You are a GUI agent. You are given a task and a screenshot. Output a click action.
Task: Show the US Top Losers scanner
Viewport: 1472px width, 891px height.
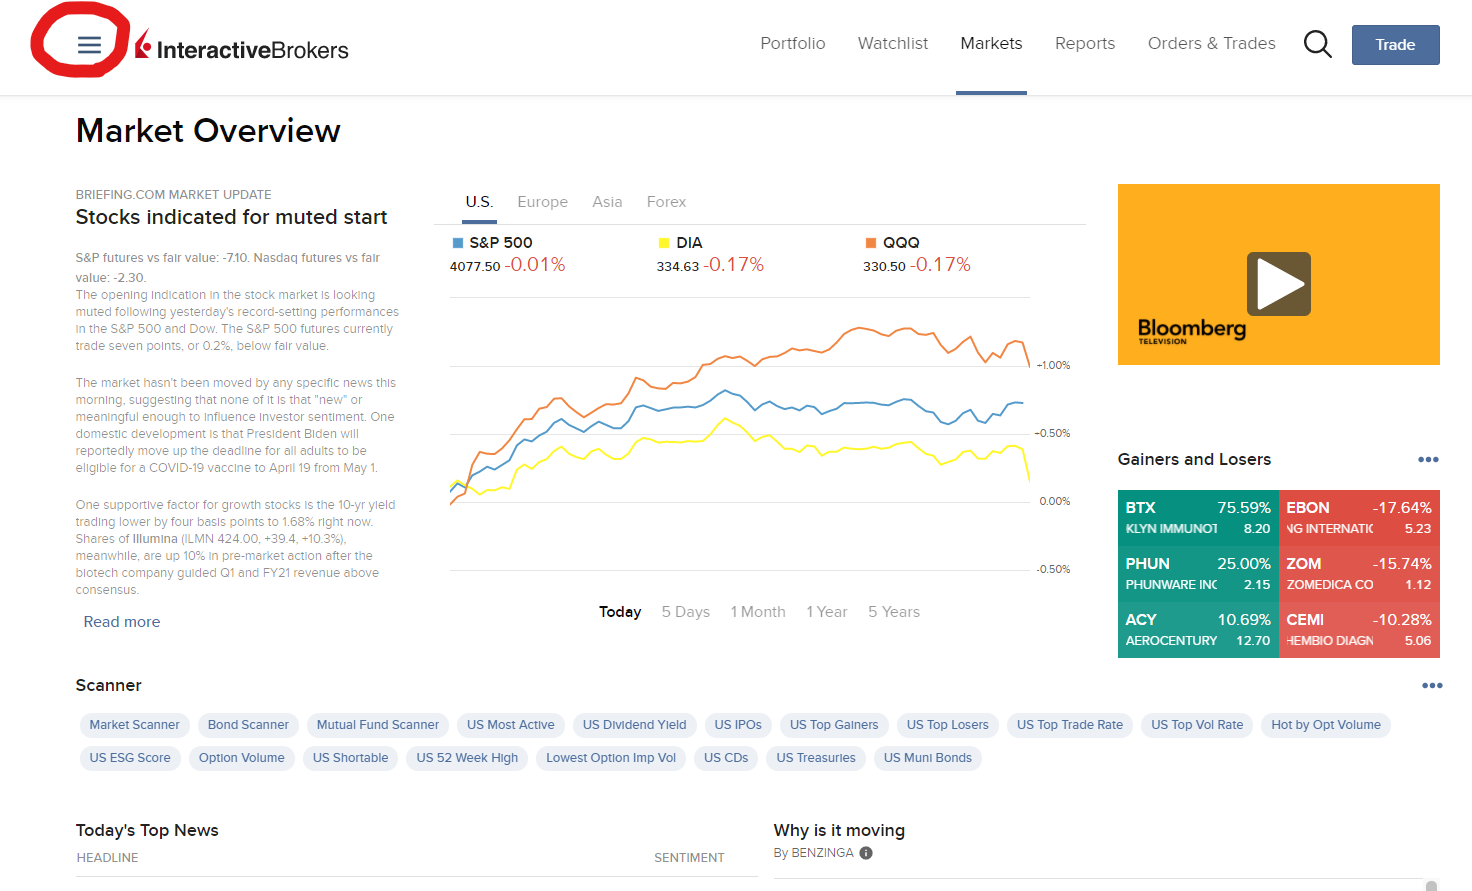coord(948,725)
